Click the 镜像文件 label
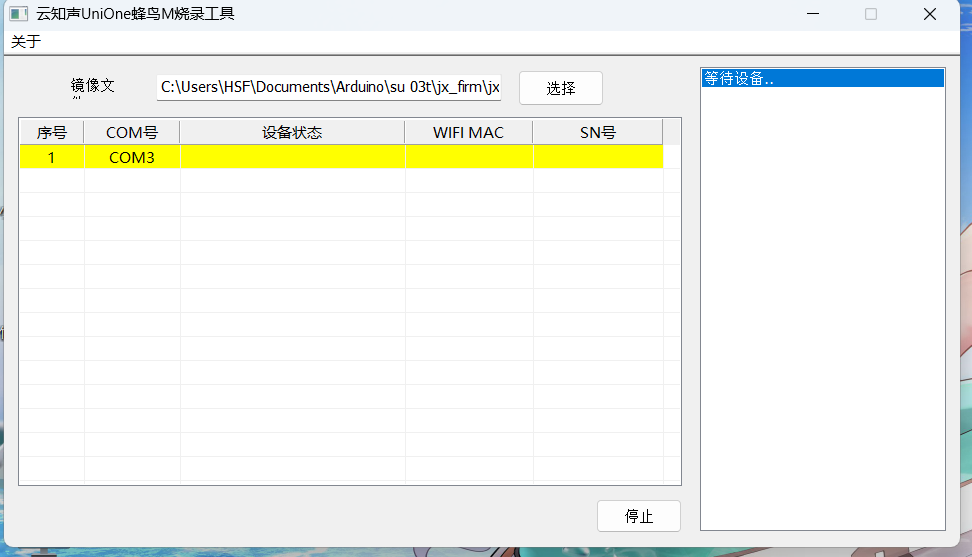The image size is (972, 557). coord(93,87)
